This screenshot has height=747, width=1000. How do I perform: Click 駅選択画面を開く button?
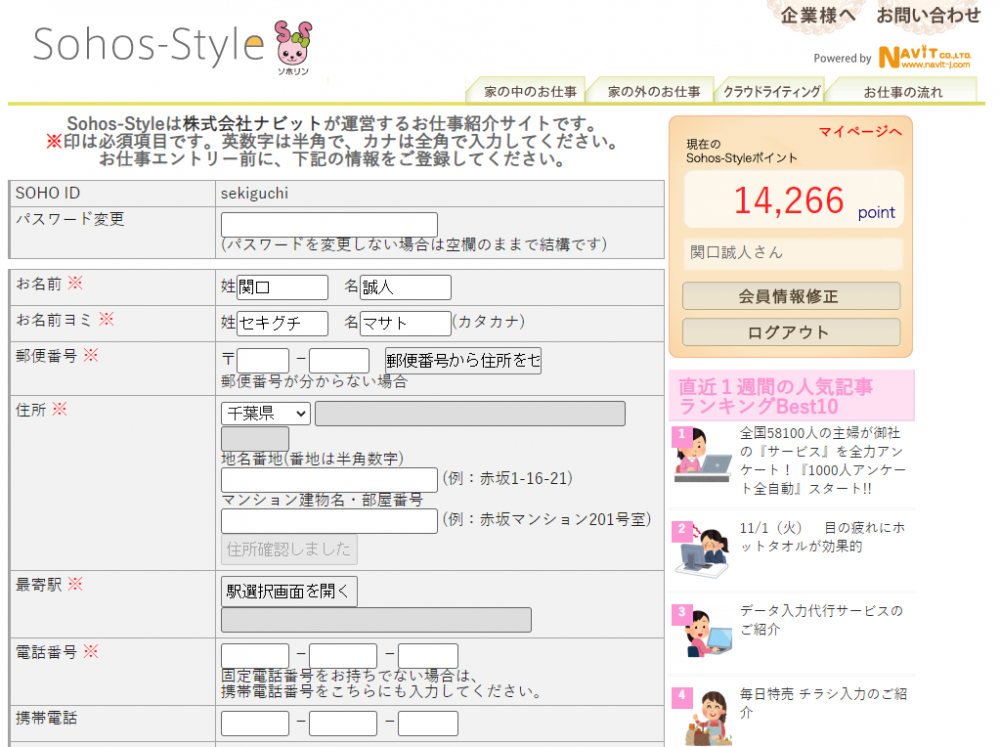point(289,591)
